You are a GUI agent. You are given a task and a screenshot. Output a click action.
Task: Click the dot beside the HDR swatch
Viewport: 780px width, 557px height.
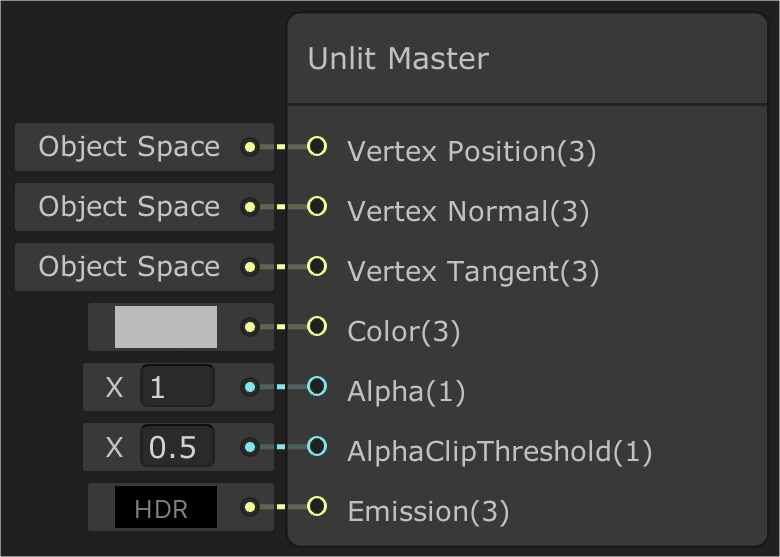click(250, 507)
